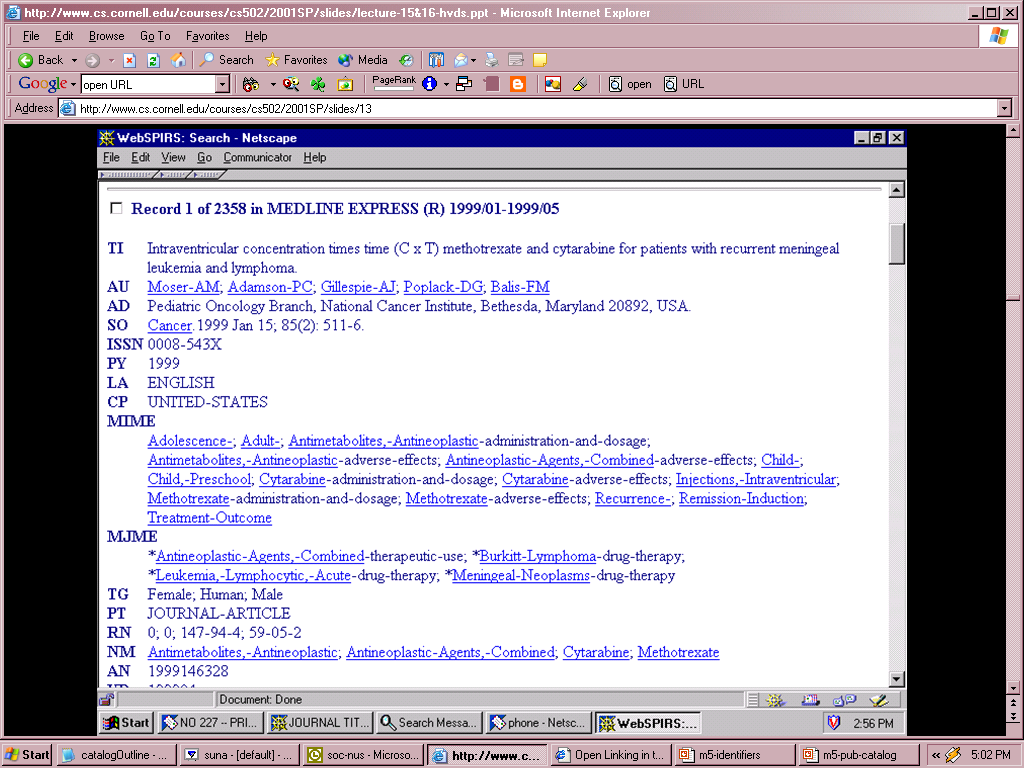This screenshot has width=1024, height=768.
Task: Click the Mail envelope icon
Action: [x=460, y=60]
